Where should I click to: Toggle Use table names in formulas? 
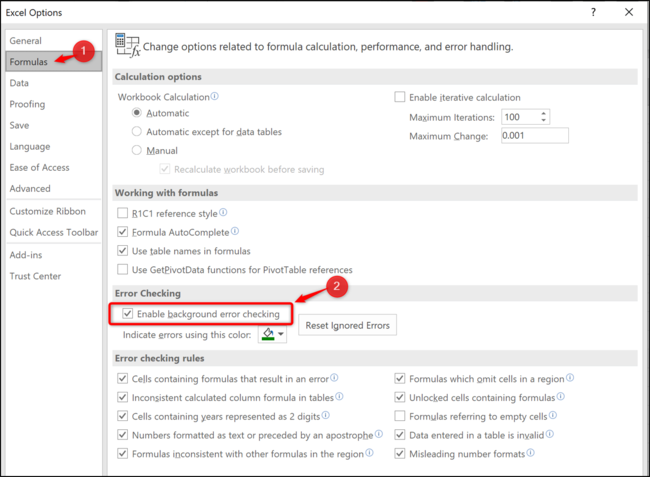122,250
